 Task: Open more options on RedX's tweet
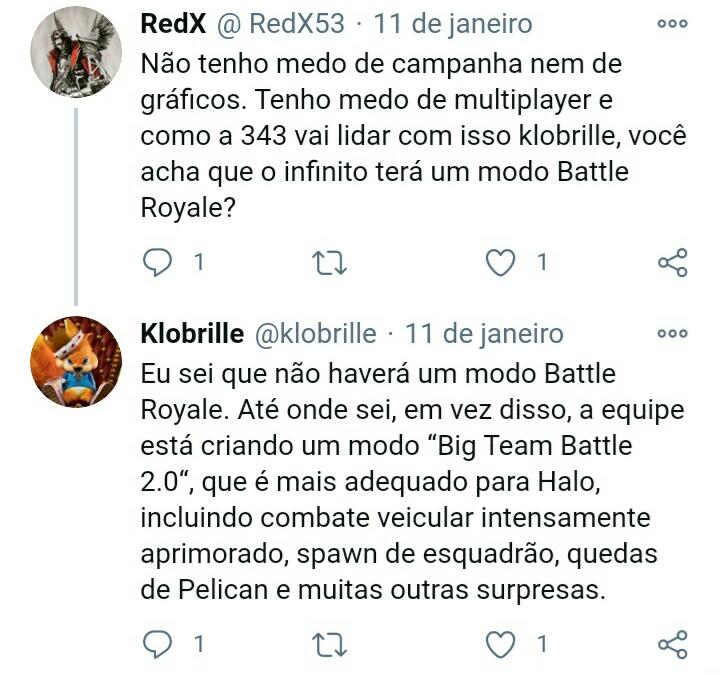point(672,23)
